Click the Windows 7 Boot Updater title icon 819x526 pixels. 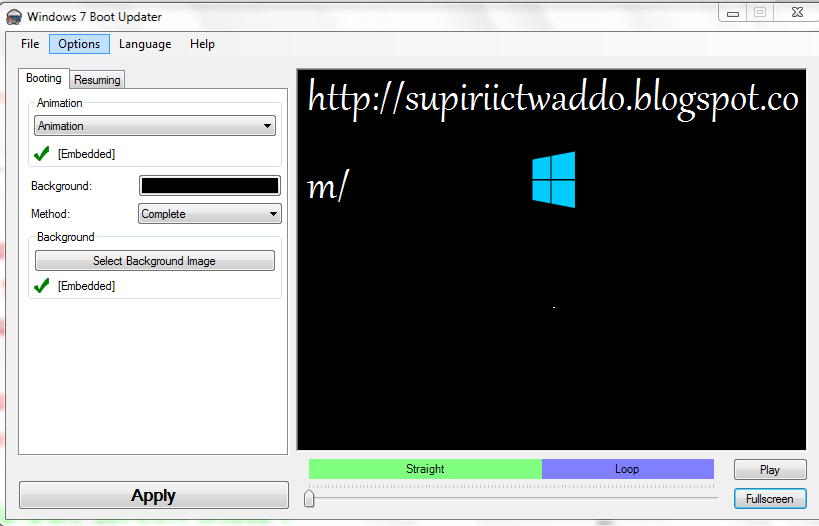click(x=14, y=17)
